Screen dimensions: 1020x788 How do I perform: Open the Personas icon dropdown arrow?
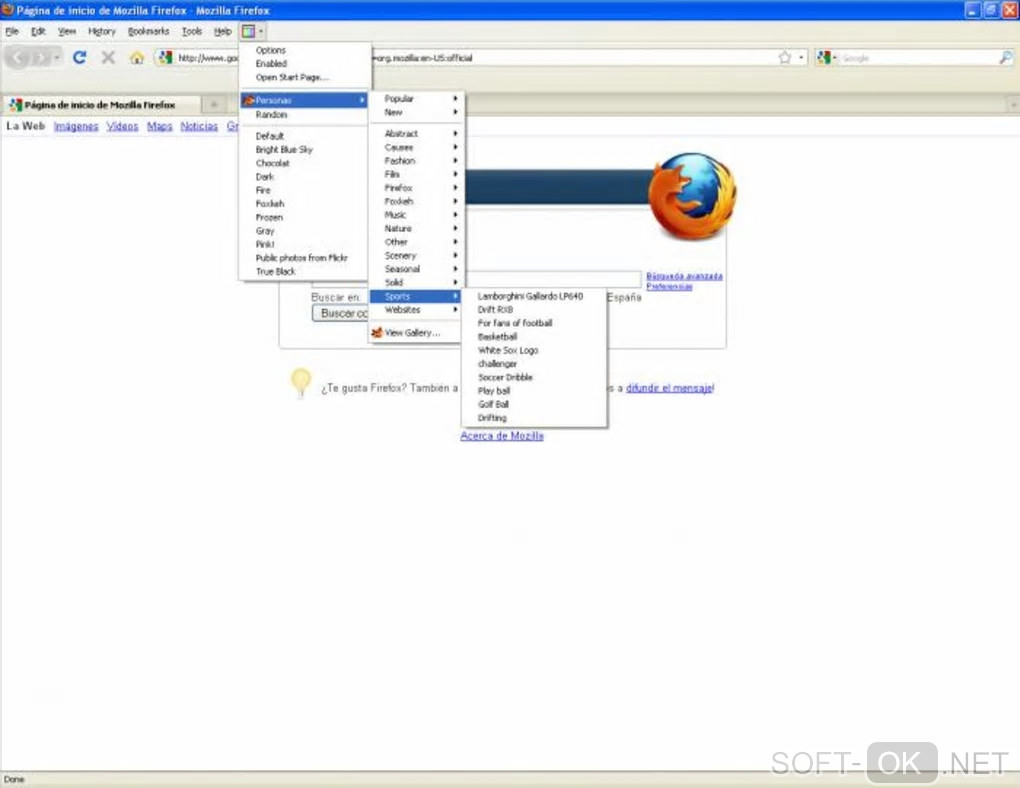(261, 31)
